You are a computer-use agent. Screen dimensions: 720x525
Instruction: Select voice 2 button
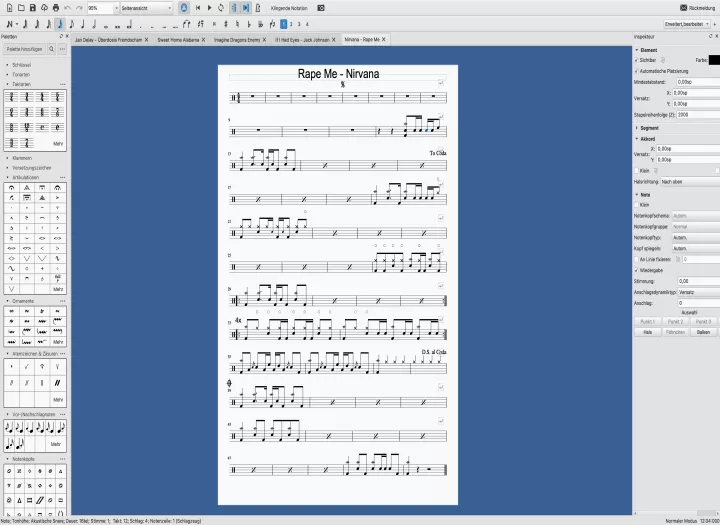tap(291, 24)
